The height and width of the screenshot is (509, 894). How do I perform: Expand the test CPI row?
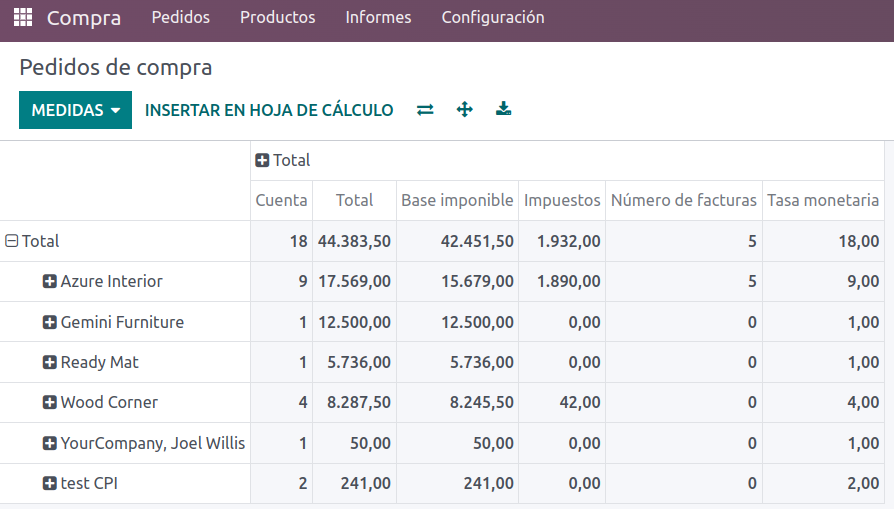pyautogui.click(x=80, y=483)
